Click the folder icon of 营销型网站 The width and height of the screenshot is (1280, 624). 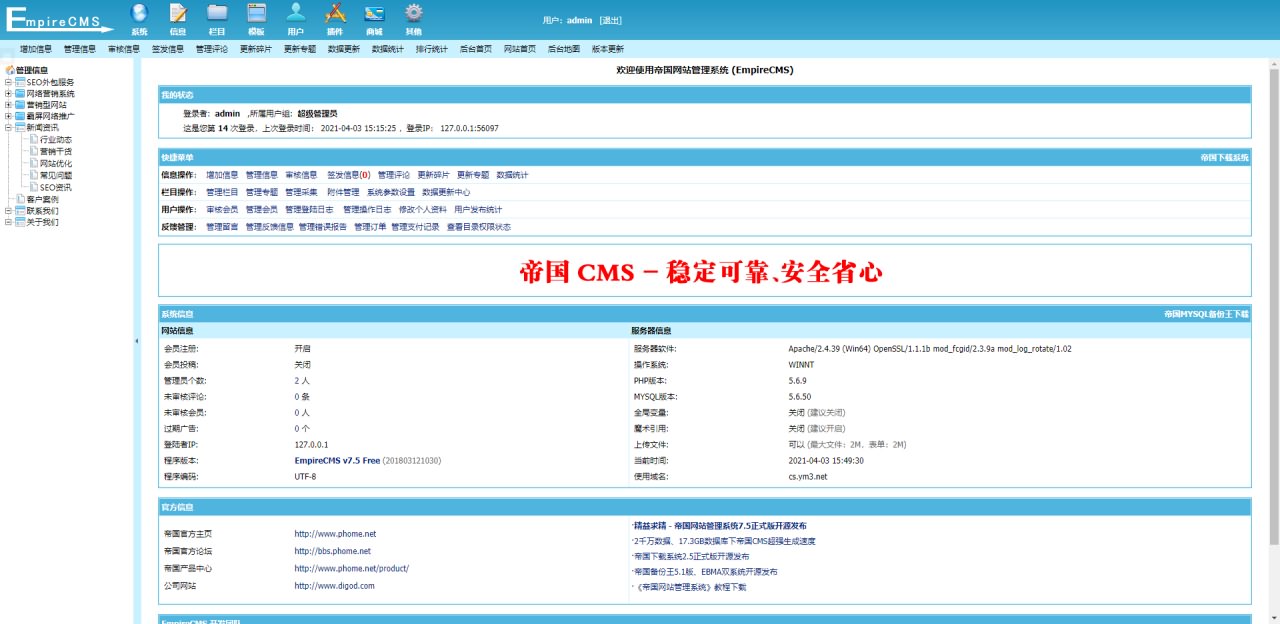click(20, 105)
